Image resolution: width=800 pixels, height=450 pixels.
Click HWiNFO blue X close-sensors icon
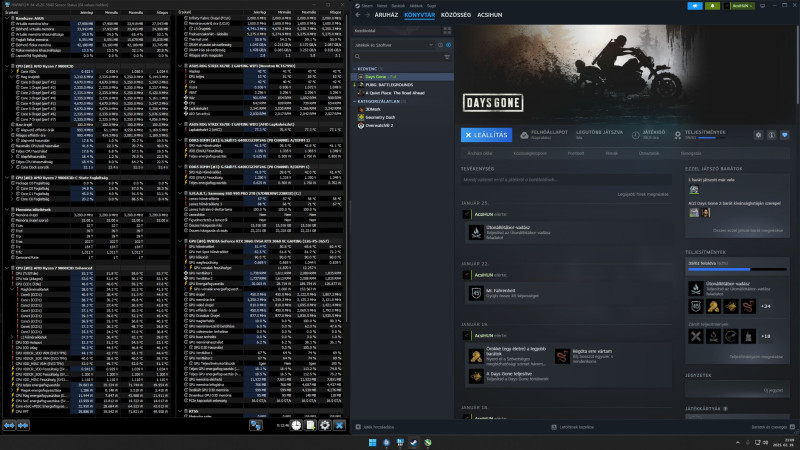339,426
